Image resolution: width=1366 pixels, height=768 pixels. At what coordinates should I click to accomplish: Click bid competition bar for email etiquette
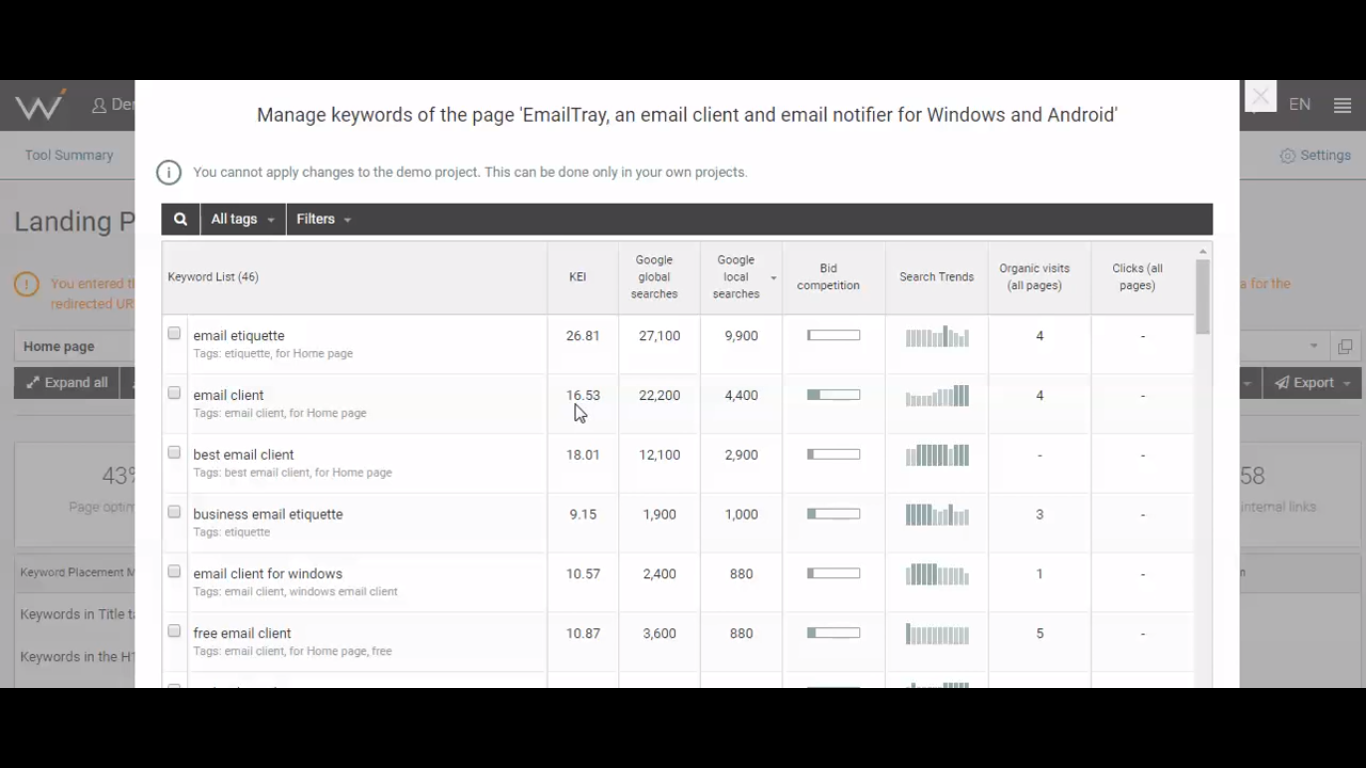(x=834, y=335)
